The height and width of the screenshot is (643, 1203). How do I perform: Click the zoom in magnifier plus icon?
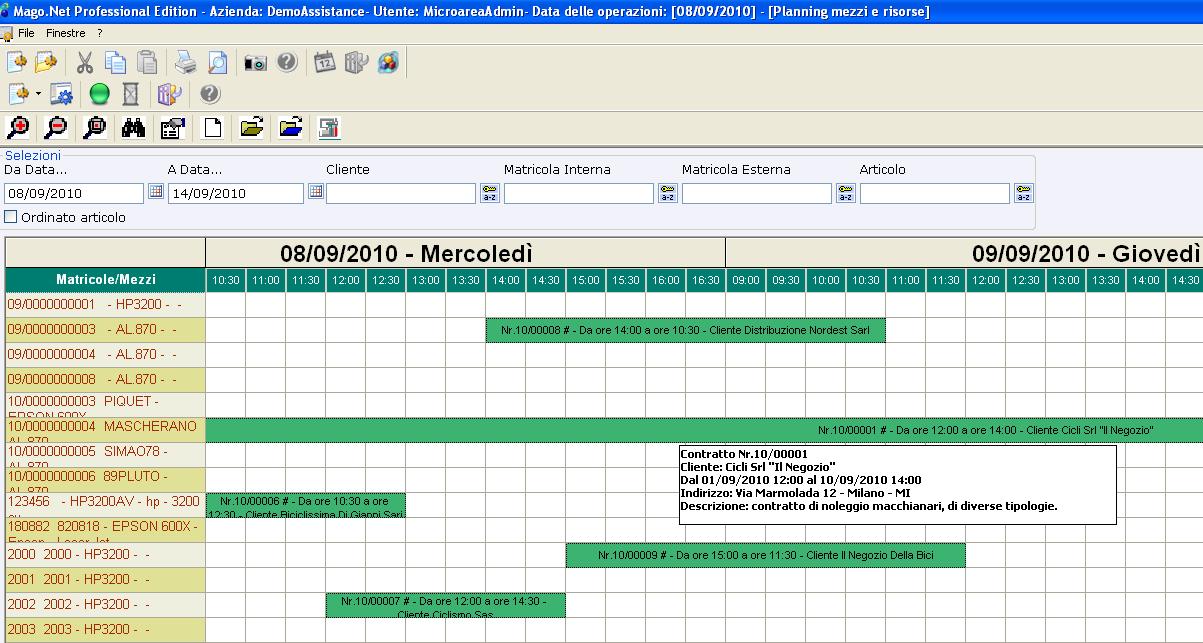pyautogui.click(x=17, y=127)
